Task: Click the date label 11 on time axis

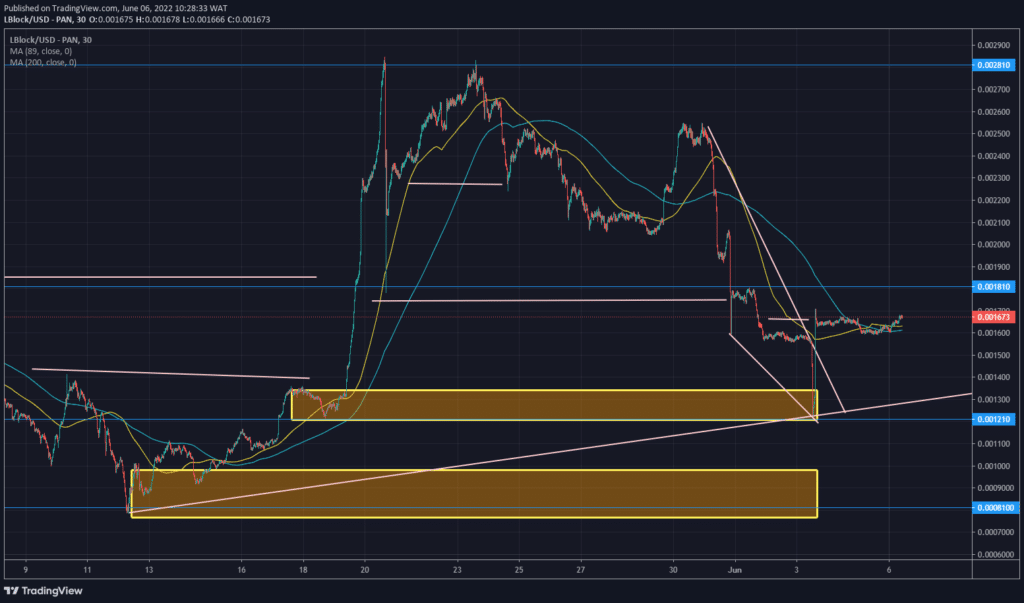Action: [x=88, y=570]
